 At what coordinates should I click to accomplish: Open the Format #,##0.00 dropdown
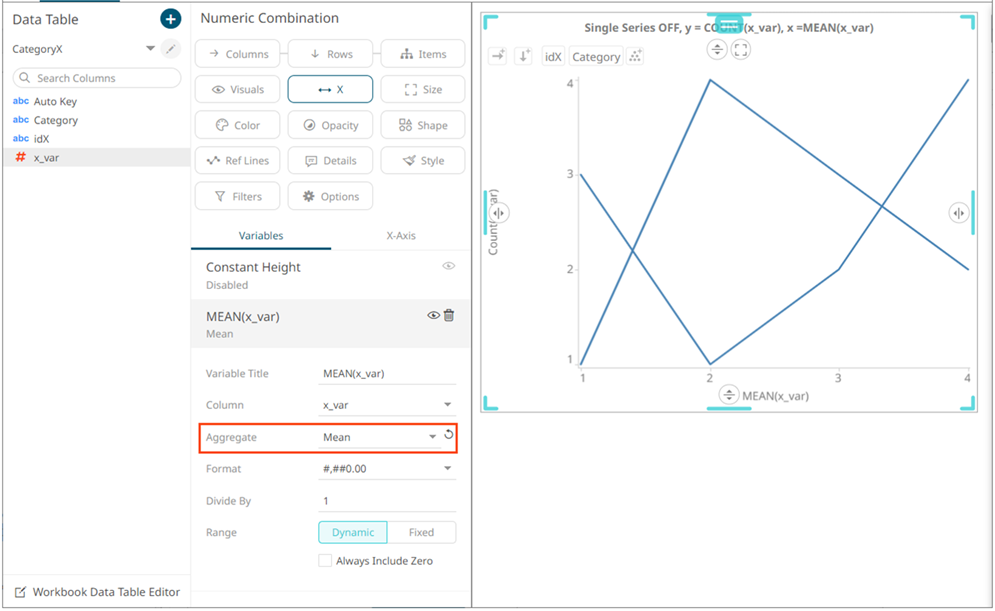(387, 469)
